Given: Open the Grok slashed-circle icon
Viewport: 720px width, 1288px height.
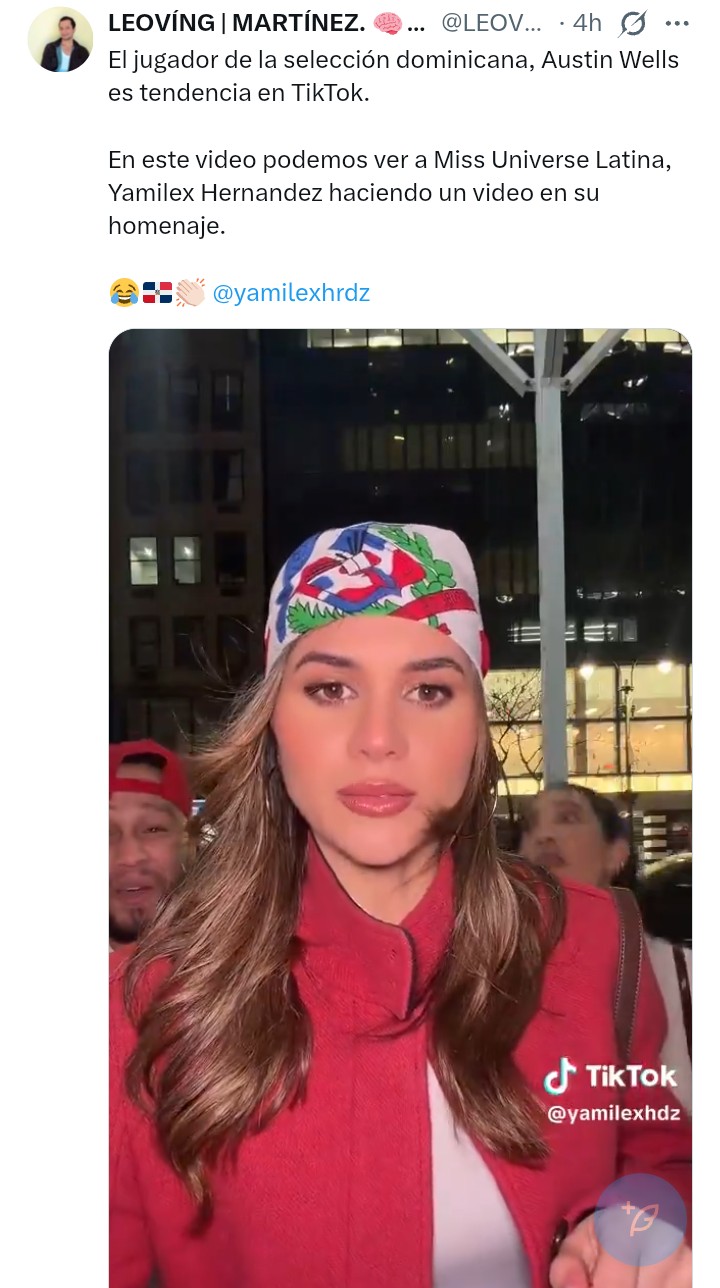Looking at the screenshot, I should tap(633, 23).
